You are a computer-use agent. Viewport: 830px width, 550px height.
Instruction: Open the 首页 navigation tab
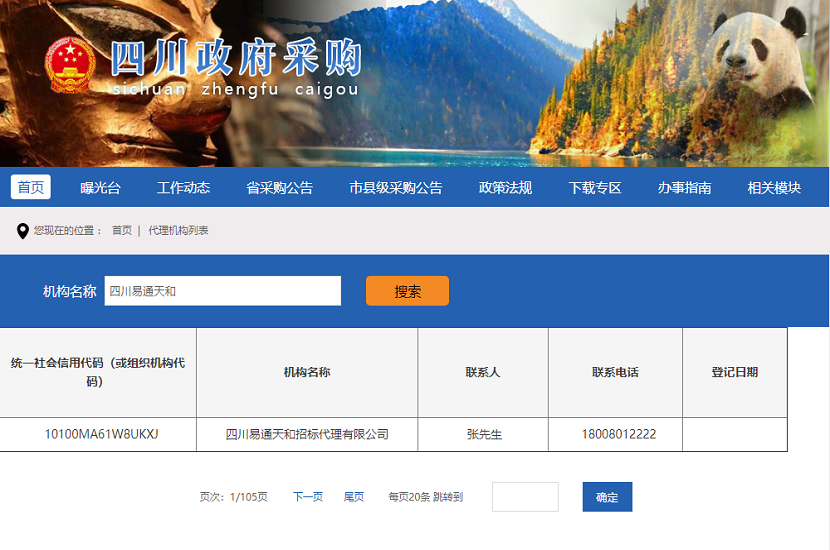point(31,187)
